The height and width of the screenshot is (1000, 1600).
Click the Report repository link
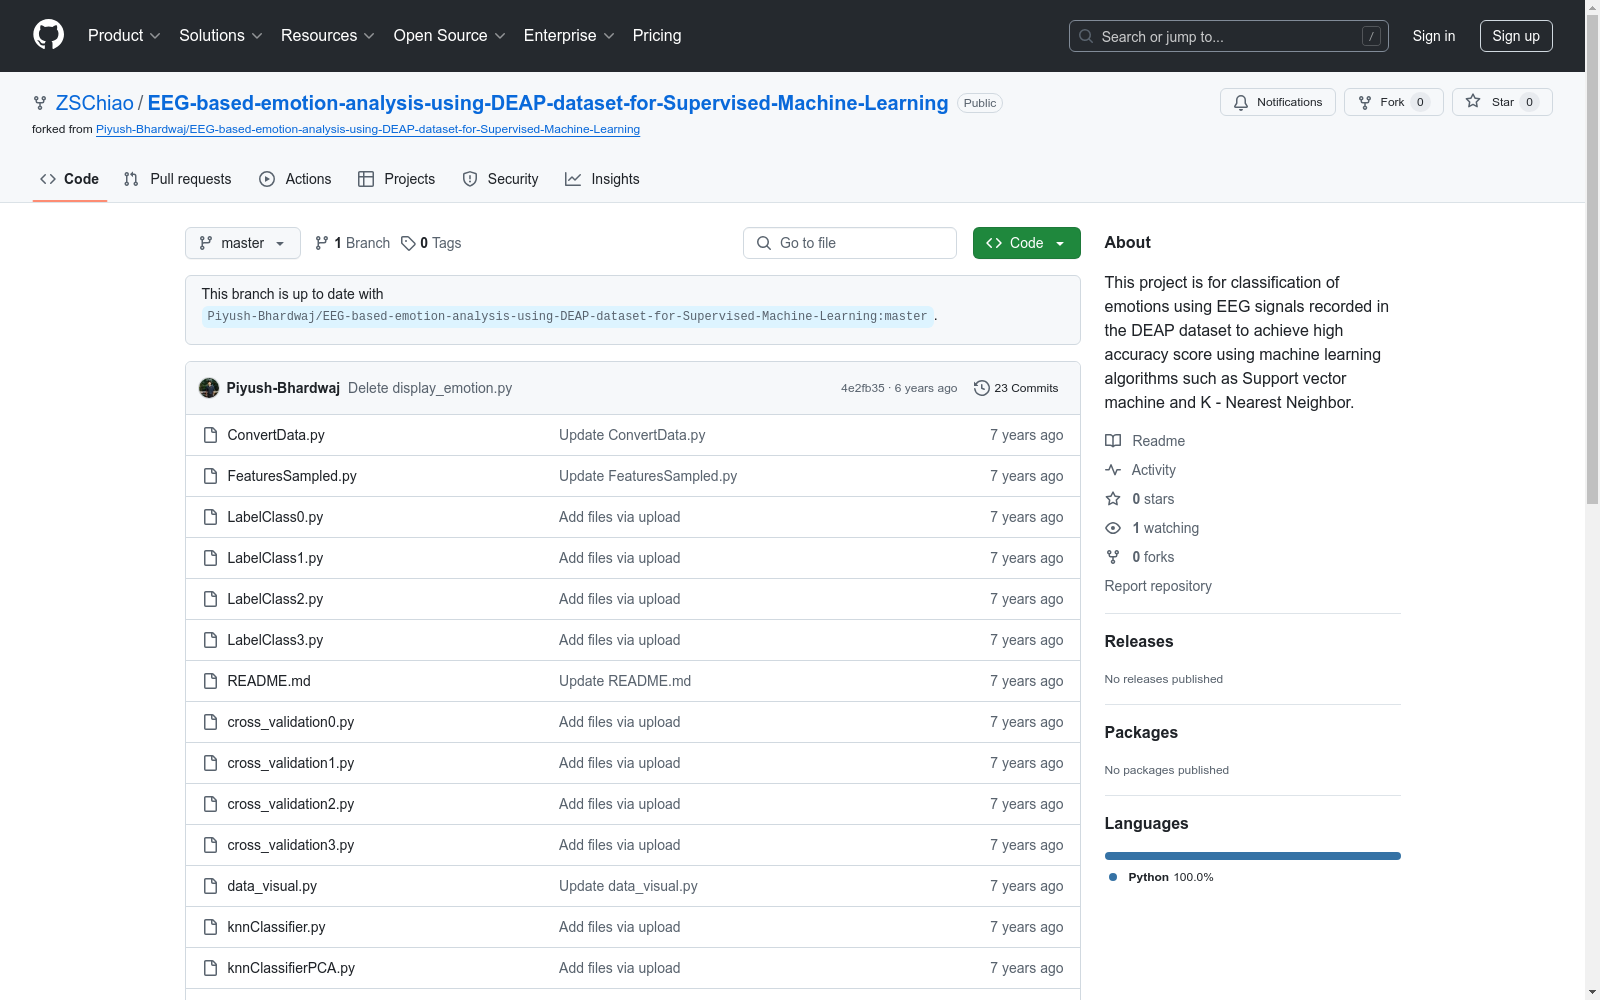tap(1158, 586)
